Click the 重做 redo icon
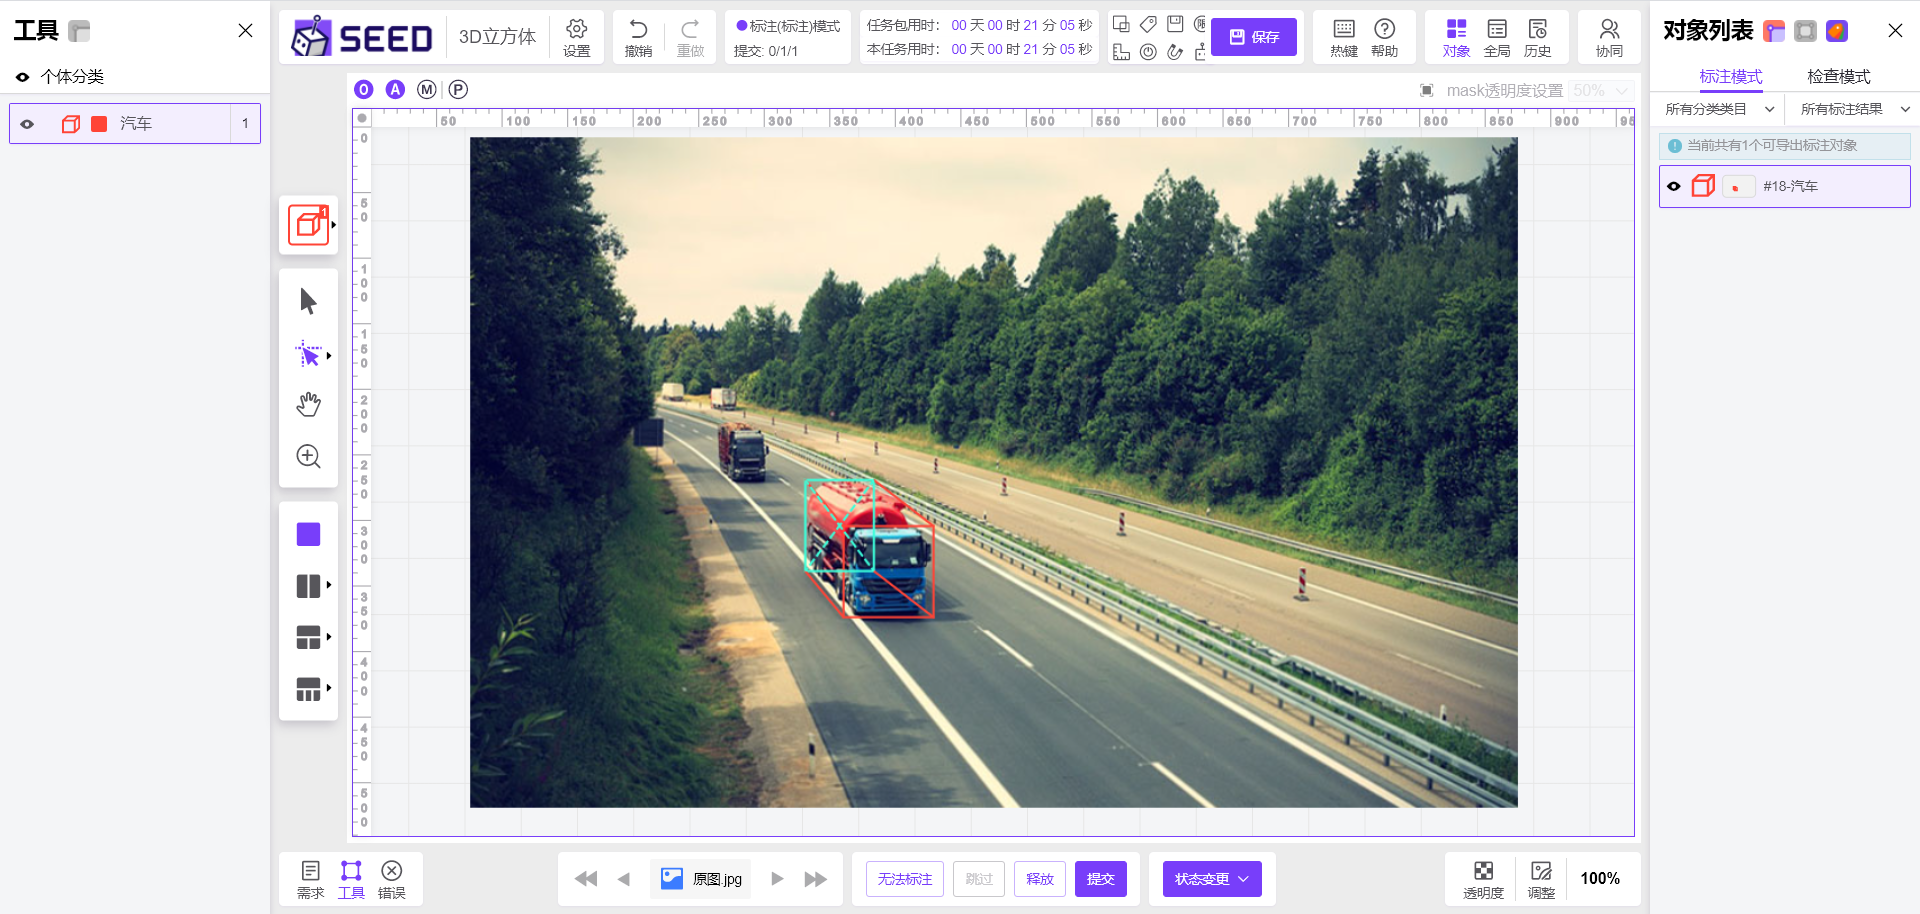This screenshot has width=1920, height=914. [690, 37]
